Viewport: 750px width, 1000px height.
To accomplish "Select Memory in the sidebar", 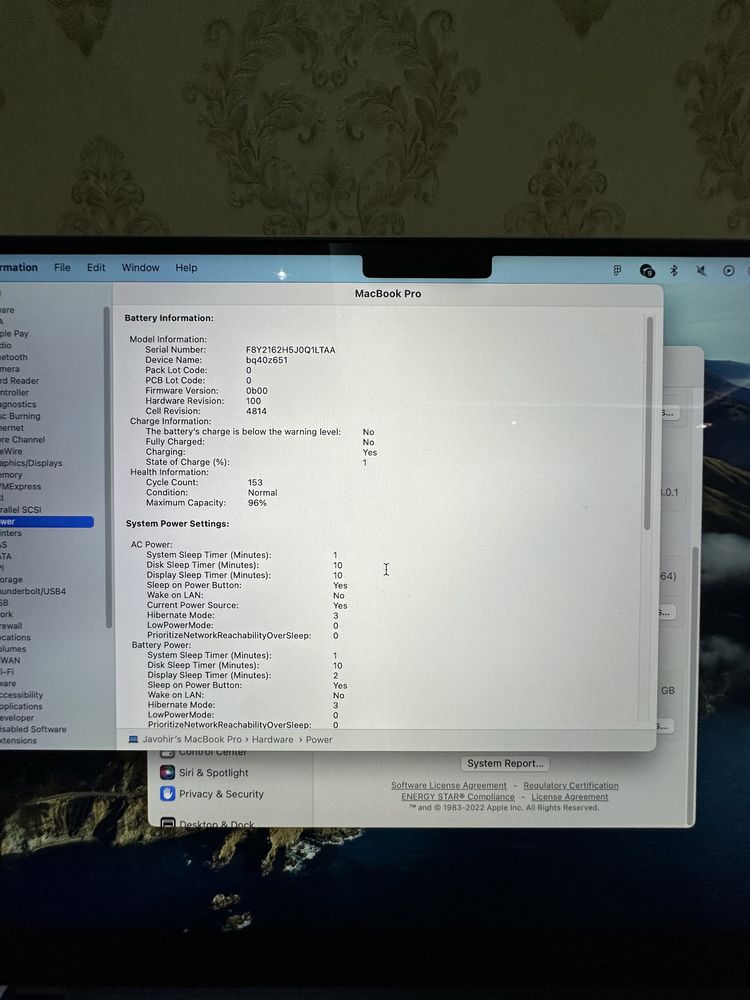I will coord(11,475).
